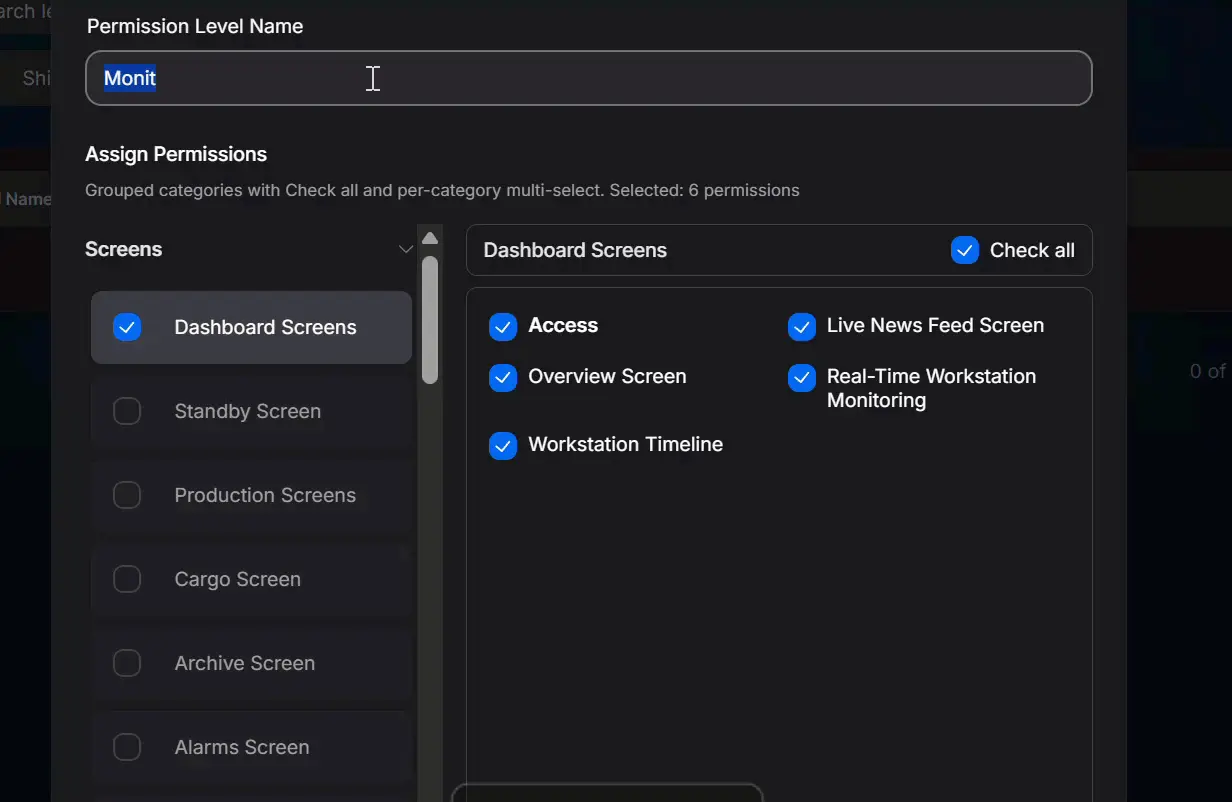Uncheck Overview Screen permission
This screenshot has height=802, width=1232.
pos(503,377)
